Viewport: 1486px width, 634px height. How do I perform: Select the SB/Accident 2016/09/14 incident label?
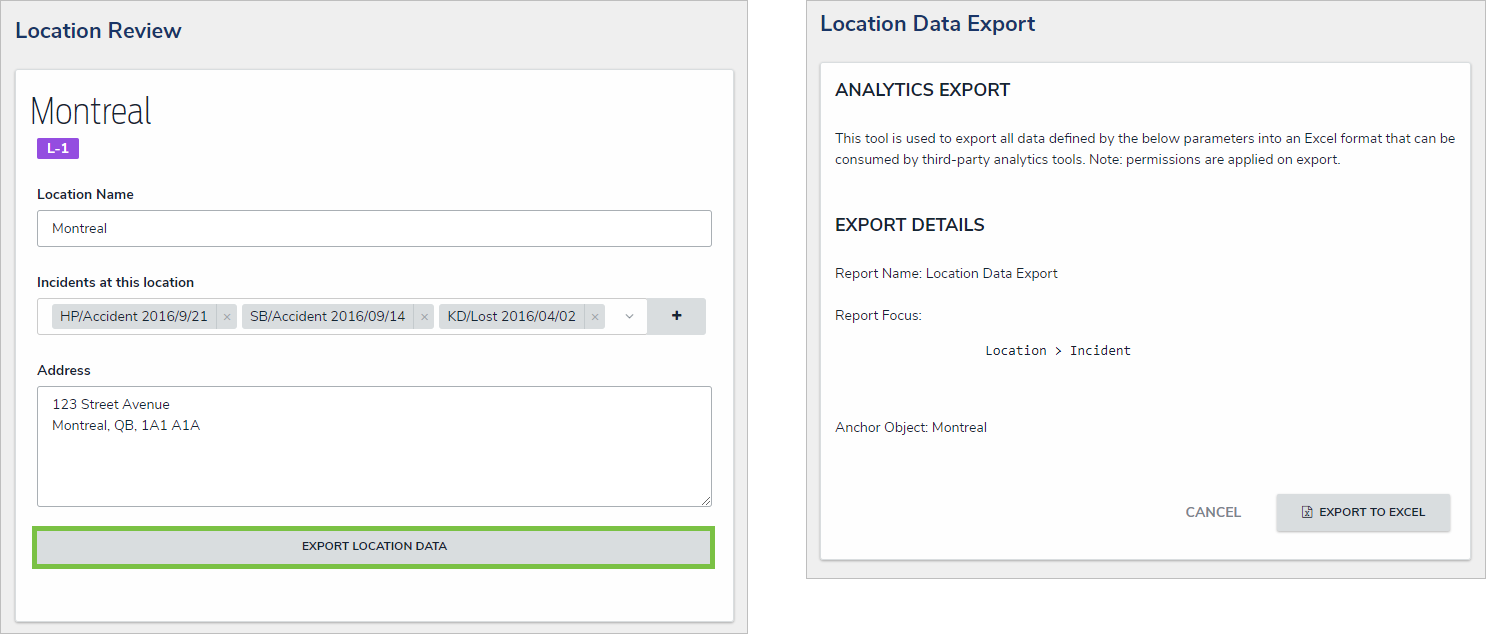click(327, 317)
